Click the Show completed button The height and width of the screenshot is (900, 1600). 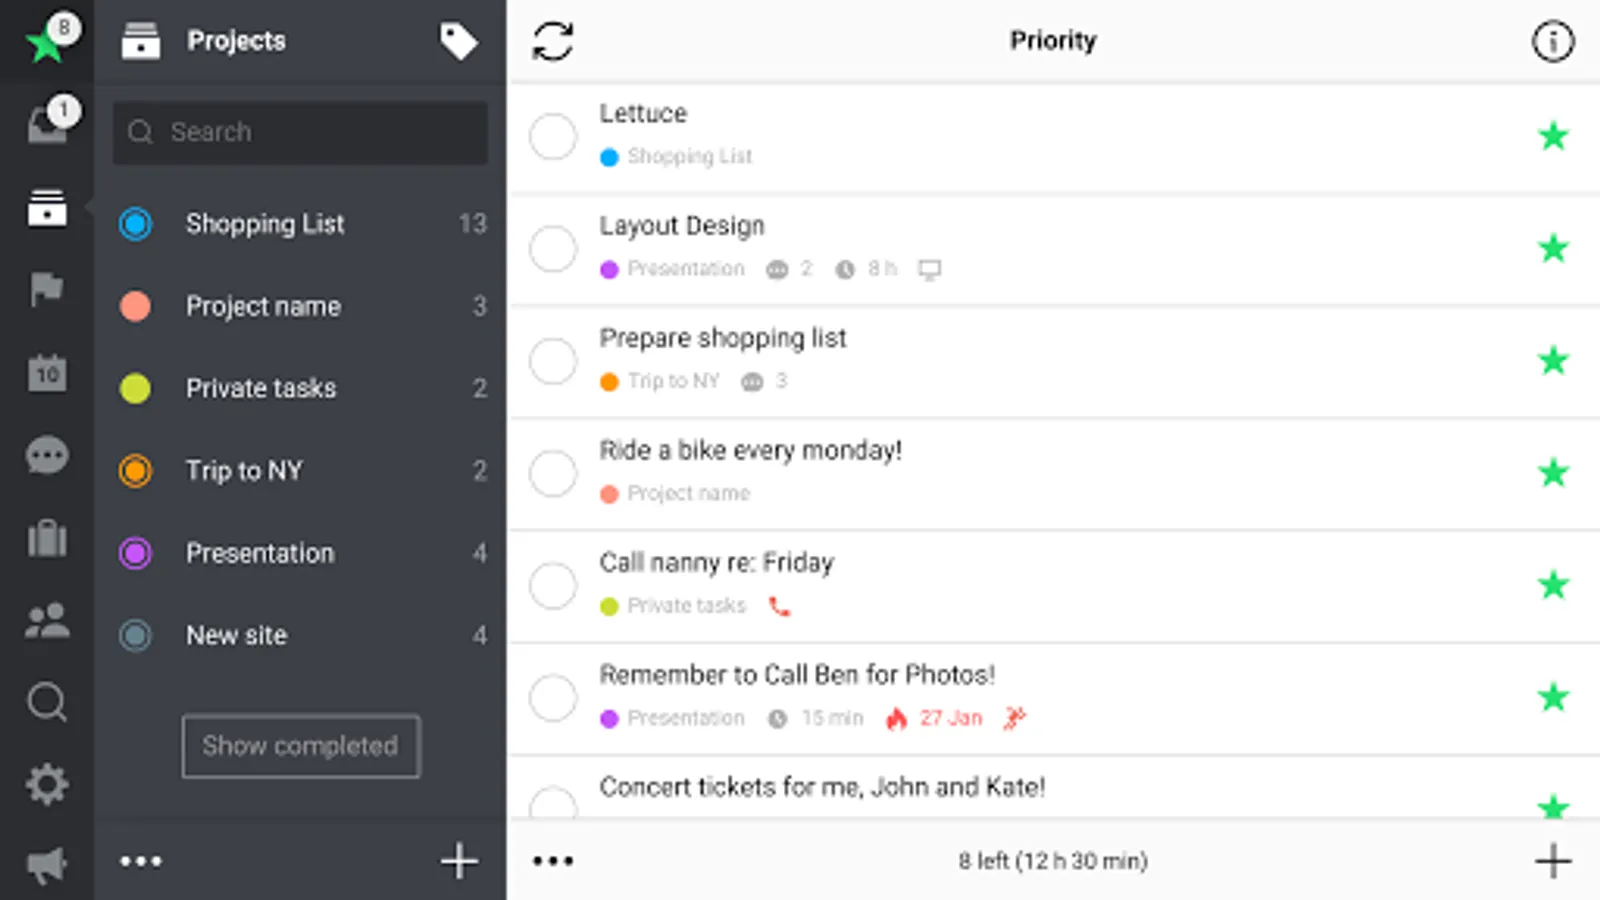click(x=301, y=746)
